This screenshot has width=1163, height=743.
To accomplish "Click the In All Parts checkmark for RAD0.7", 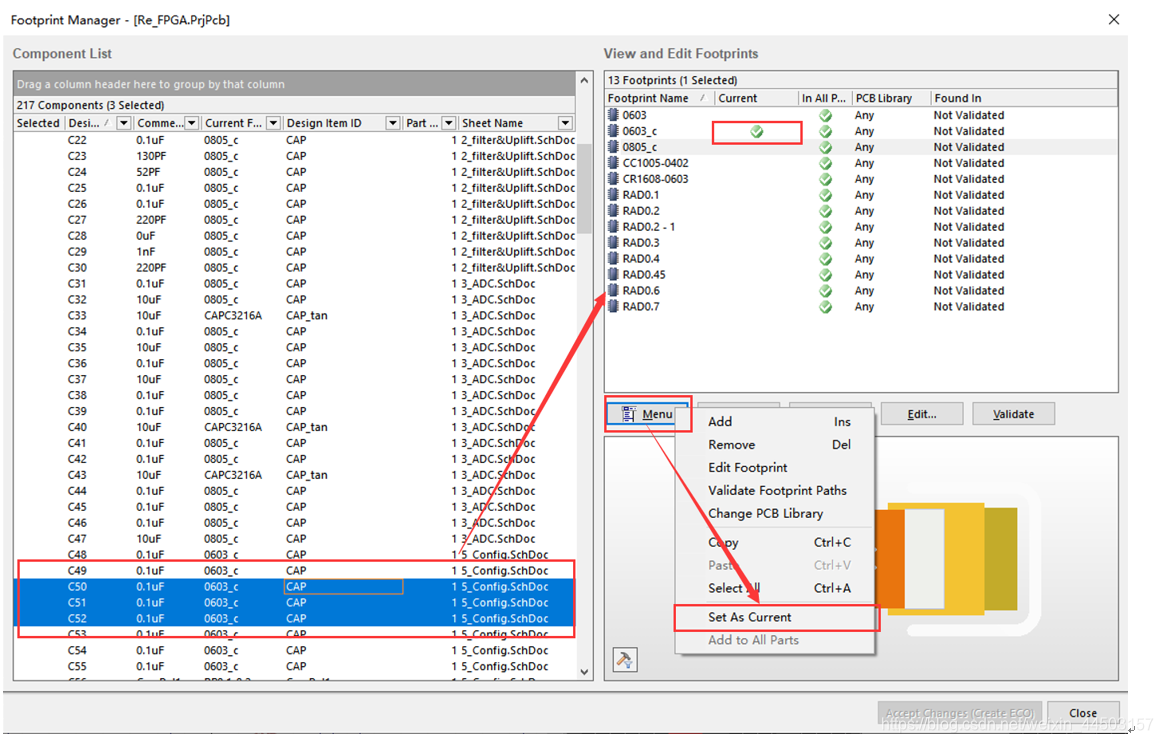I will (825, 307).
